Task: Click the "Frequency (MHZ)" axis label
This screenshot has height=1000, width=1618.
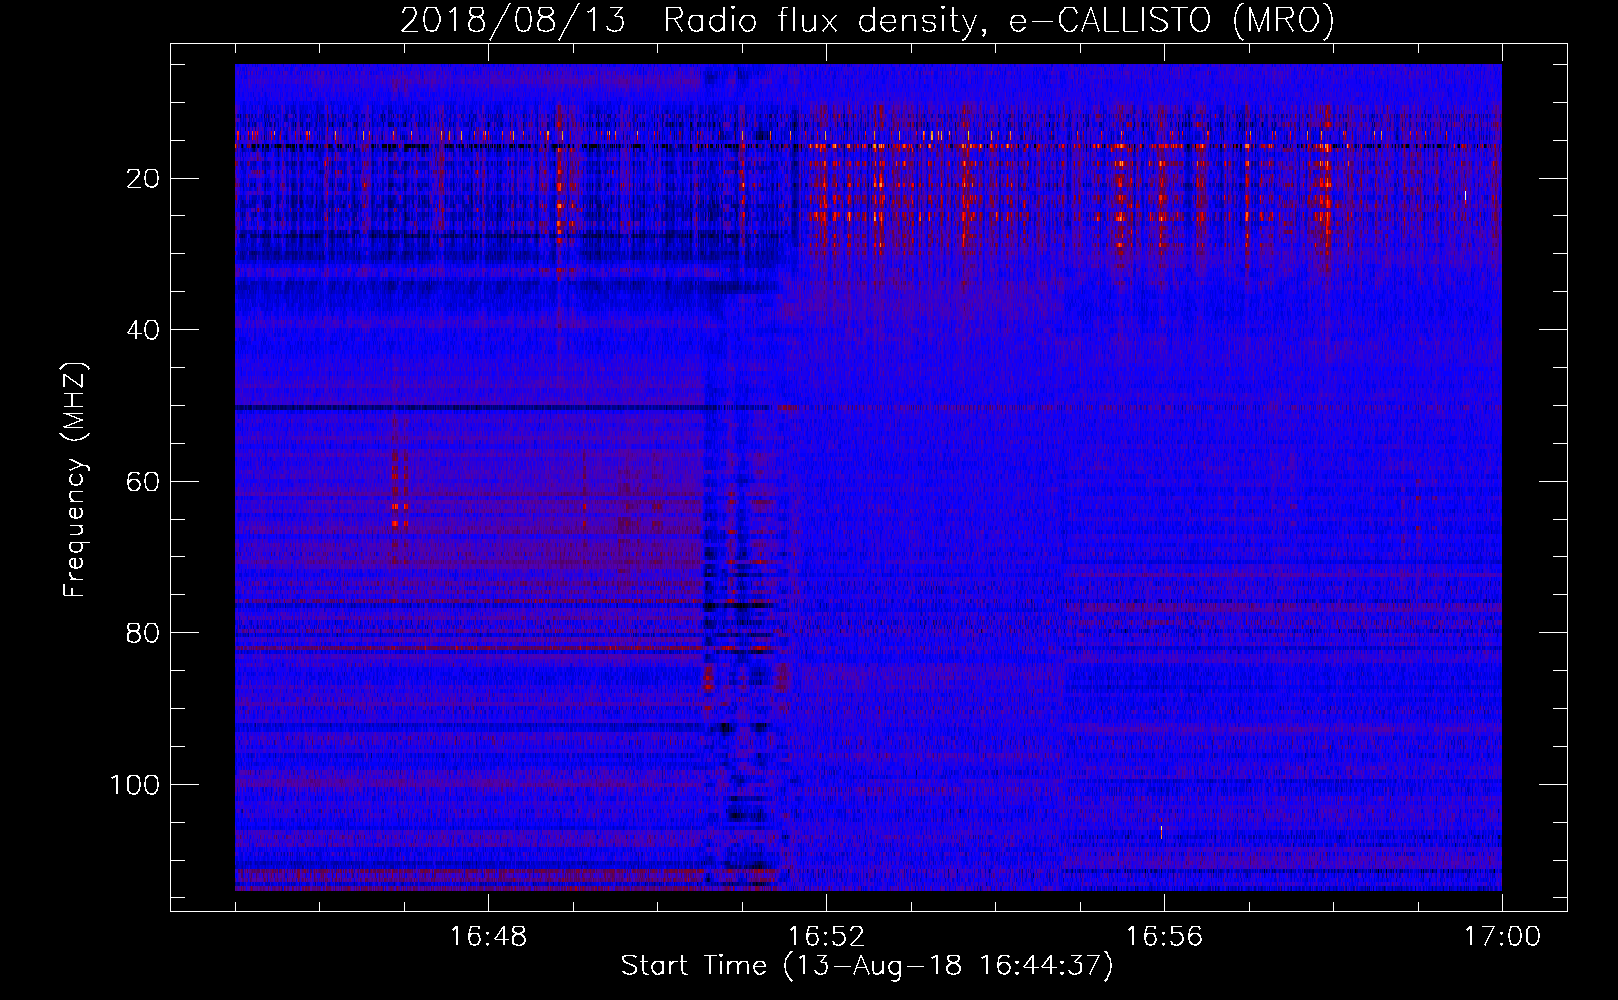Action: point(76,479)
